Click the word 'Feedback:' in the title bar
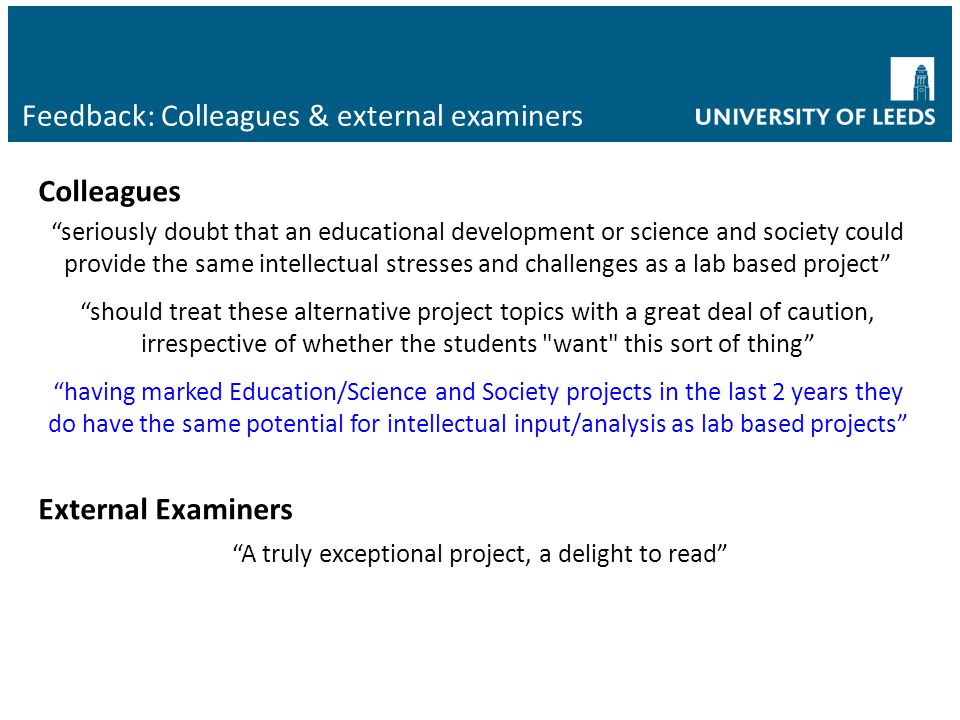This screenshot has width=960, height=720. pyautogui.click(x=88, y=116)
